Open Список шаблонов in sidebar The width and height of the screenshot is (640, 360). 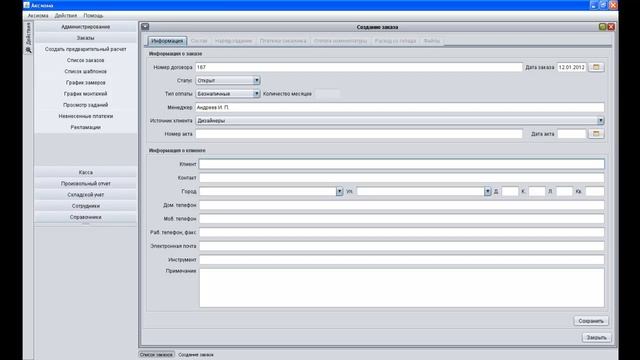click(86, 71)
